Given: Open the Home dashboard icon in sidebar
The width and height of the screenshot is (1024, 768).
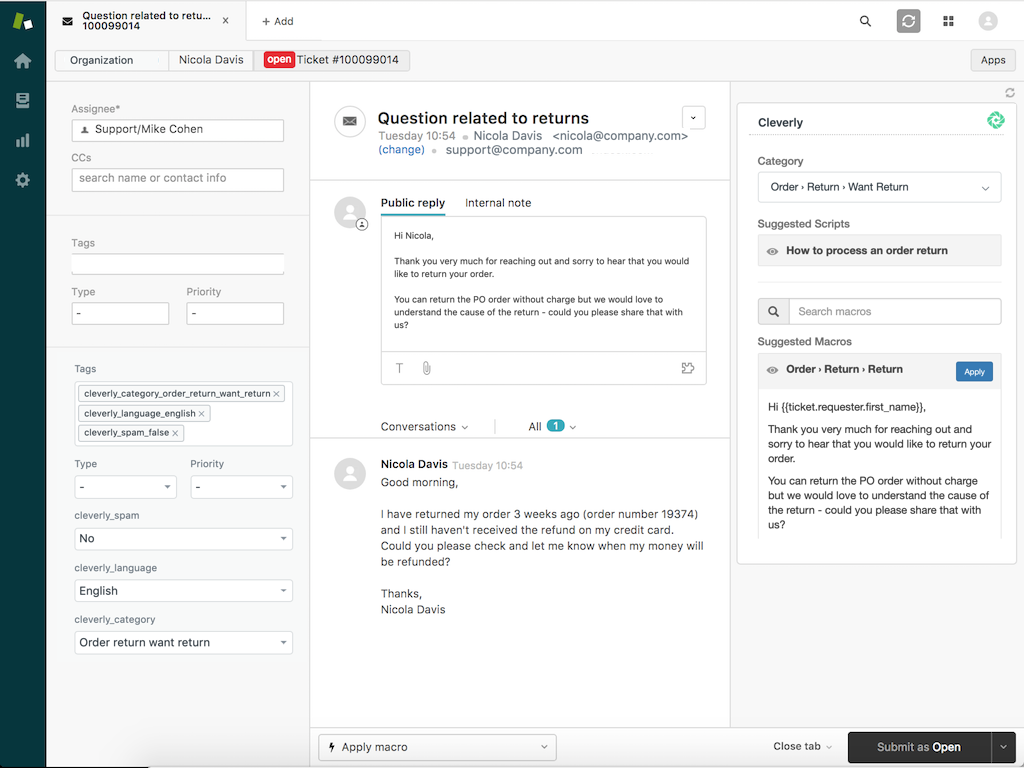Looking at the screenshot, I should pos(22,61).
